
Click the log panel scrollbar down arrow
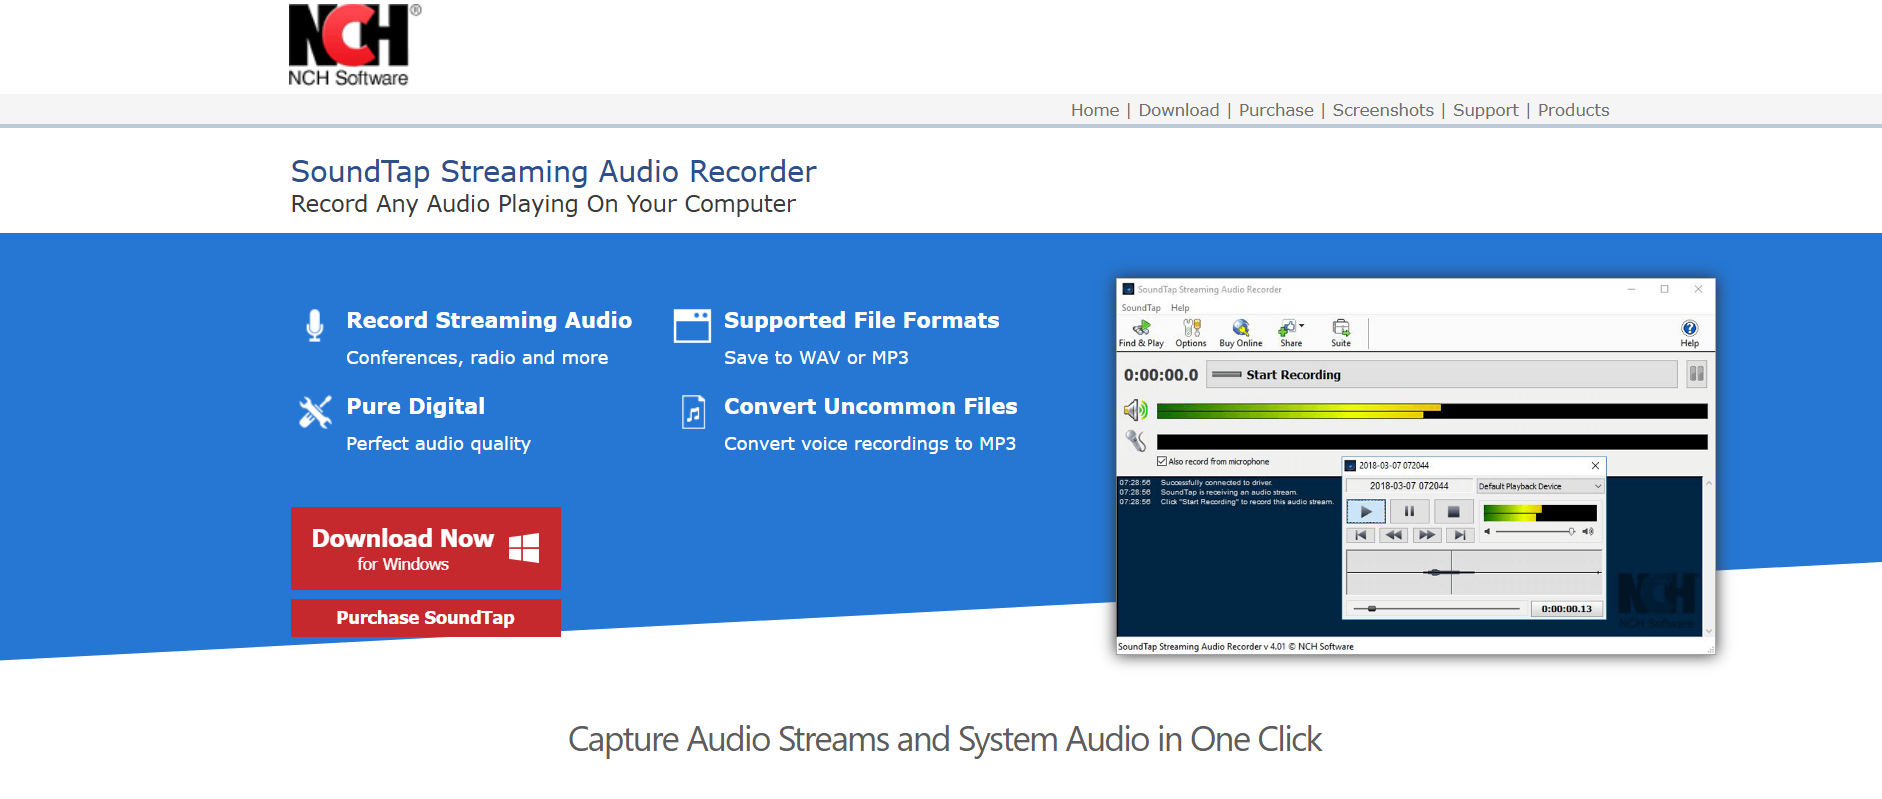pos(1708,631)
